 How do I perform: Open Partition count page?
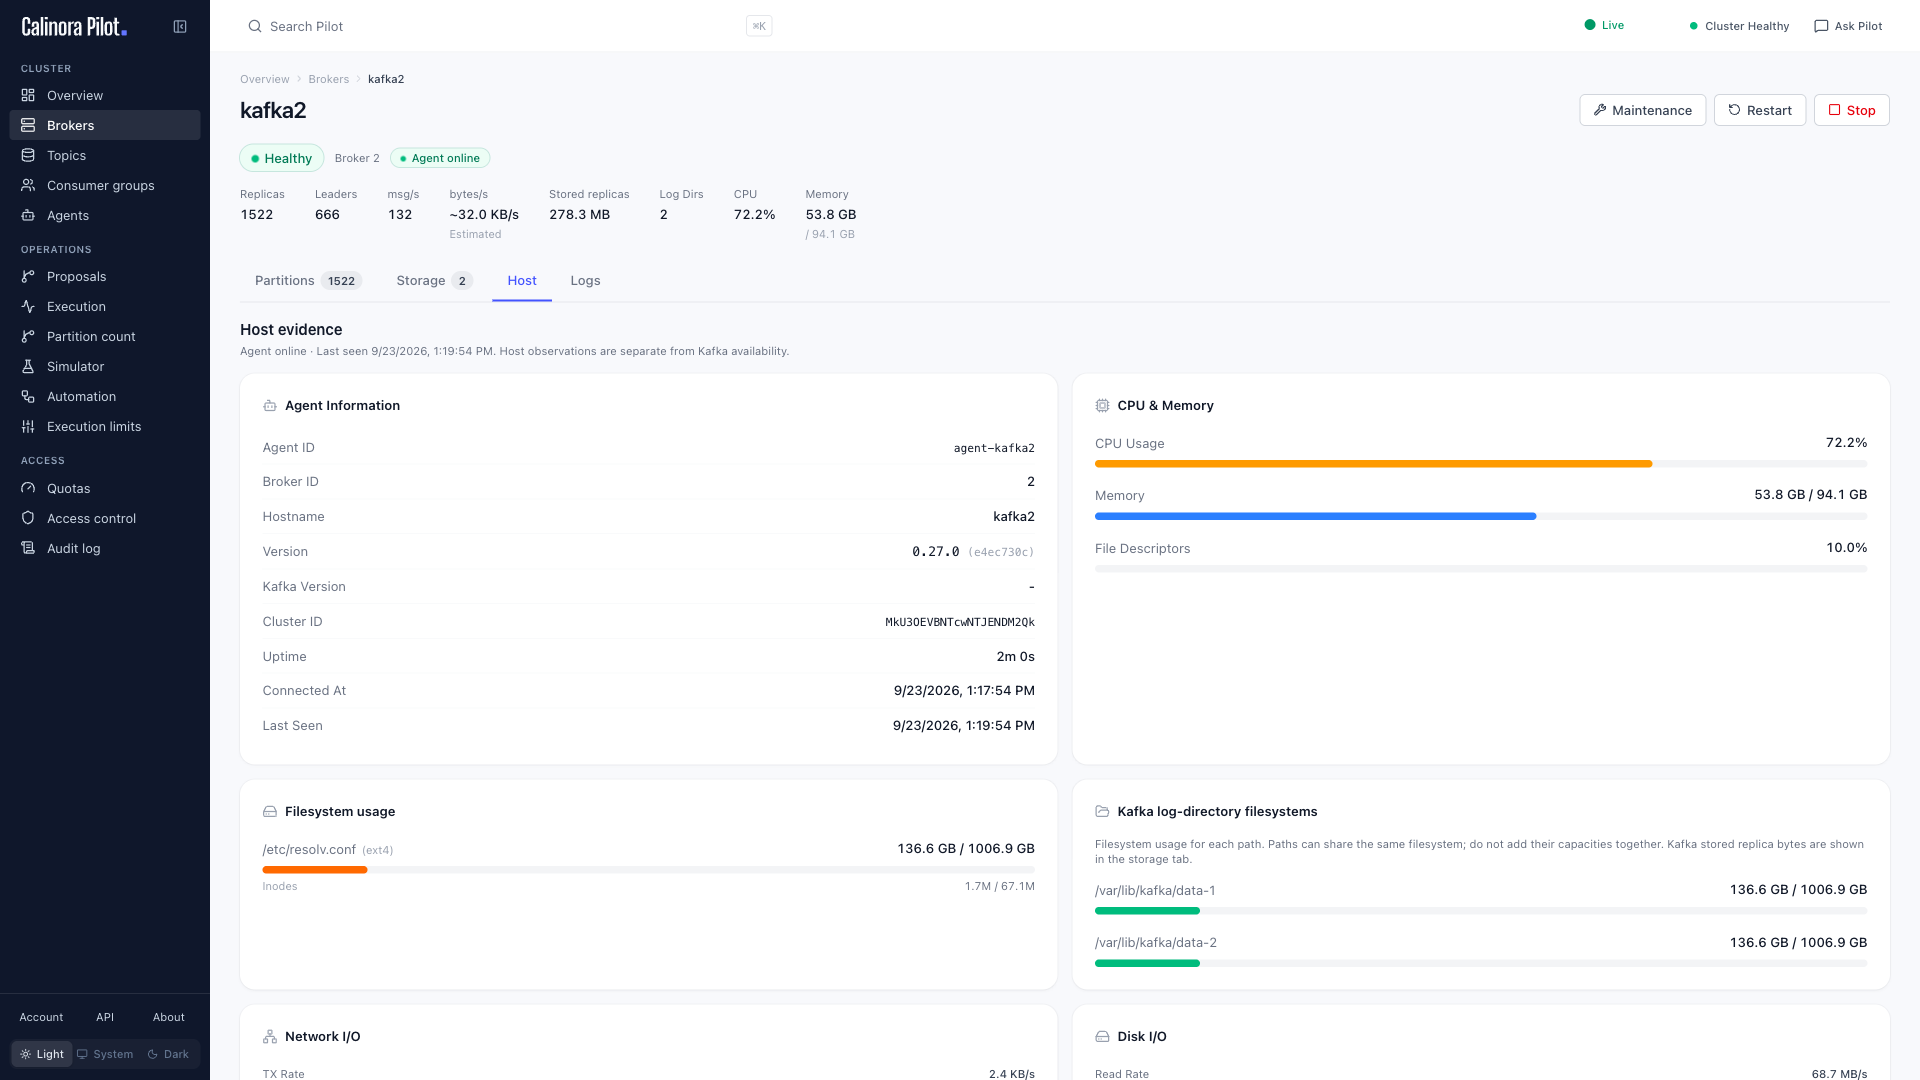(x=105, y=336)
